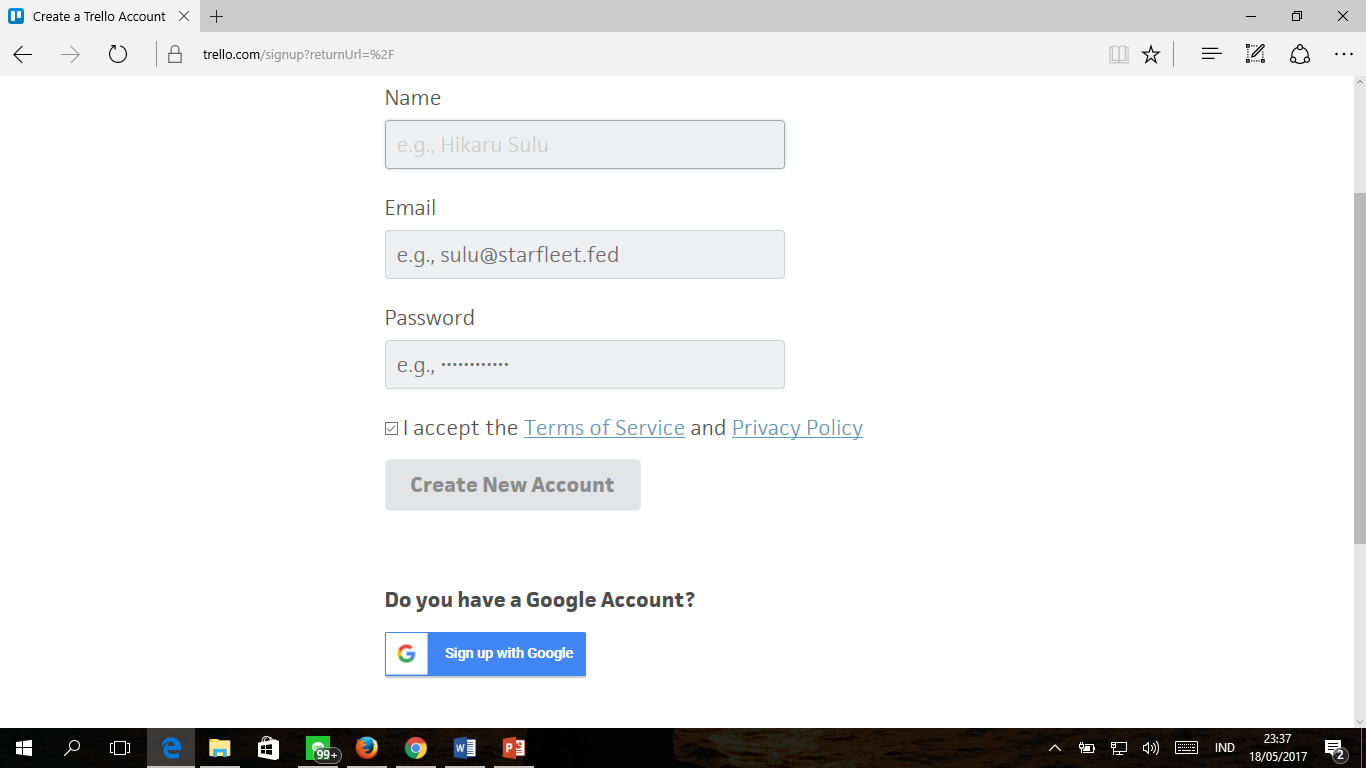This screenshot has width=1366, height=768.
Task: Add page to favorites star icon
Action: pos(1151,55)
